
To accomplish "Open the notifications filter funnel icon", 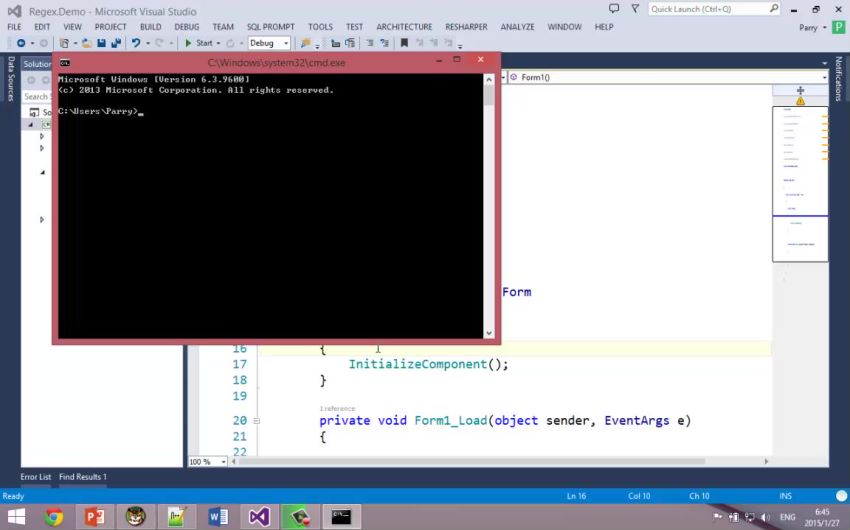I will coord(635,9).
